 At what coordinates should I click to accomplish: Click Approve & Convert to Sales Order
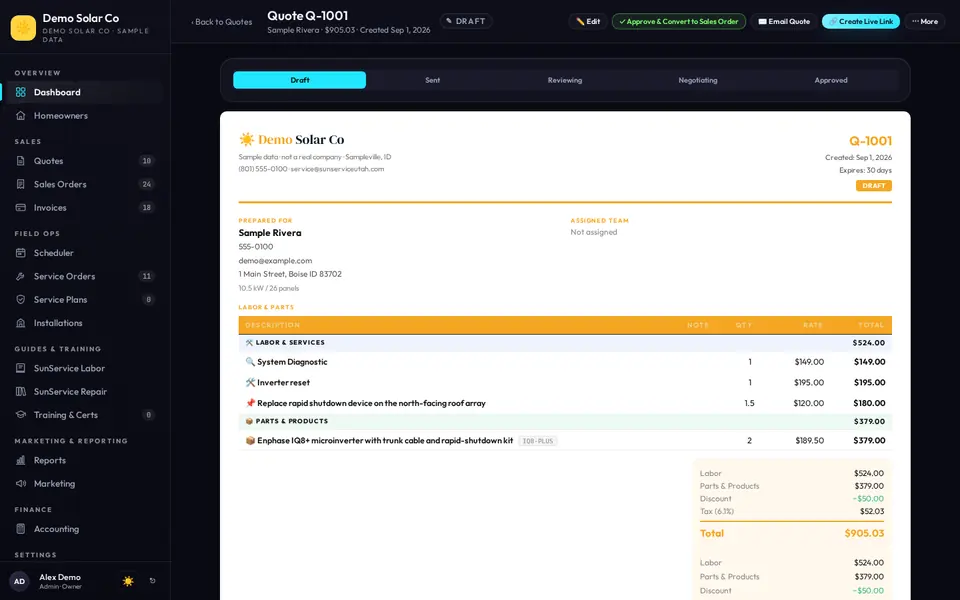click(678, 21)
